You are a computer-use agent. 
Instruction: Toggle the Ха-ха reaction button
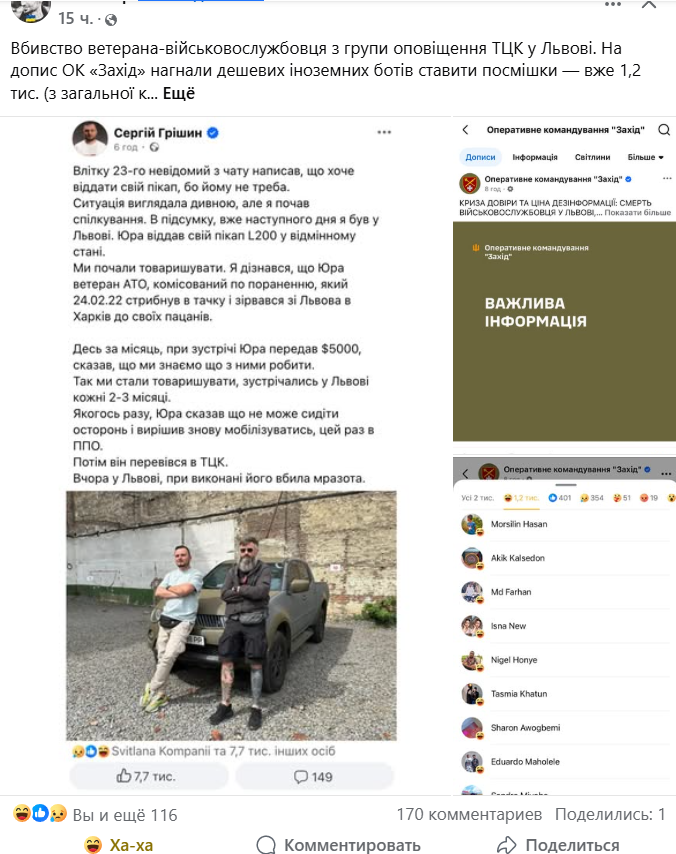click(x=119, y=845)
